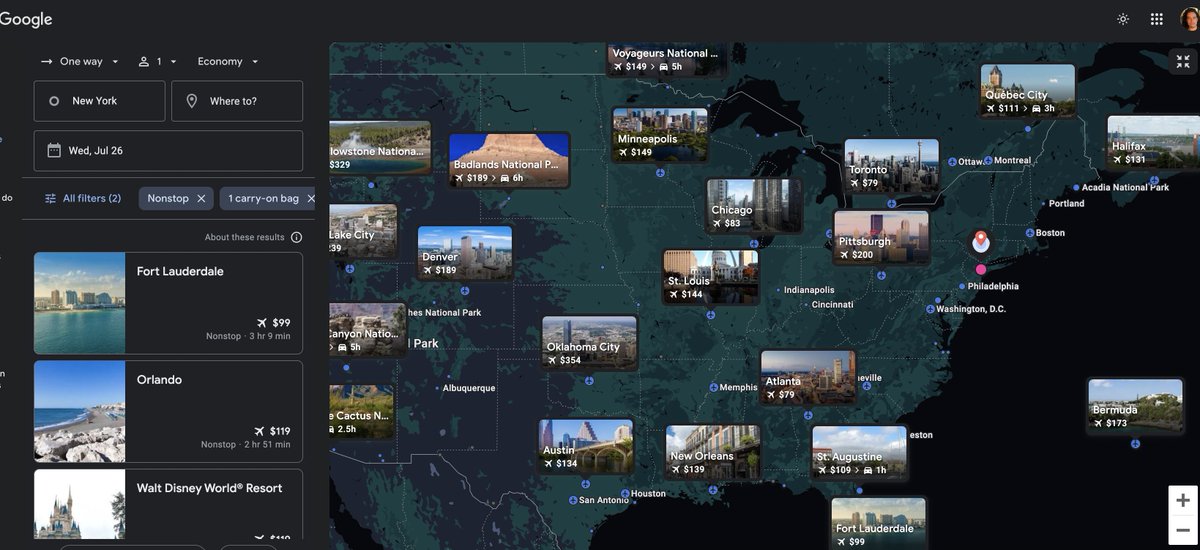Screen dimensions: 1200x550
Task: Click the Memphis map label
Action: pos(738,388)
